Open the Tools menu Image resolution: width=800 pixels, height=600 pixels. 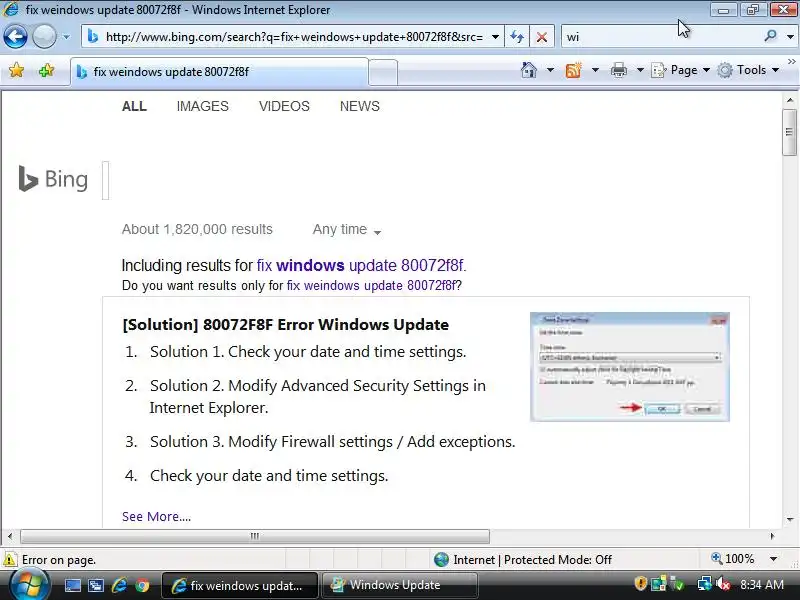pos(748,70)
